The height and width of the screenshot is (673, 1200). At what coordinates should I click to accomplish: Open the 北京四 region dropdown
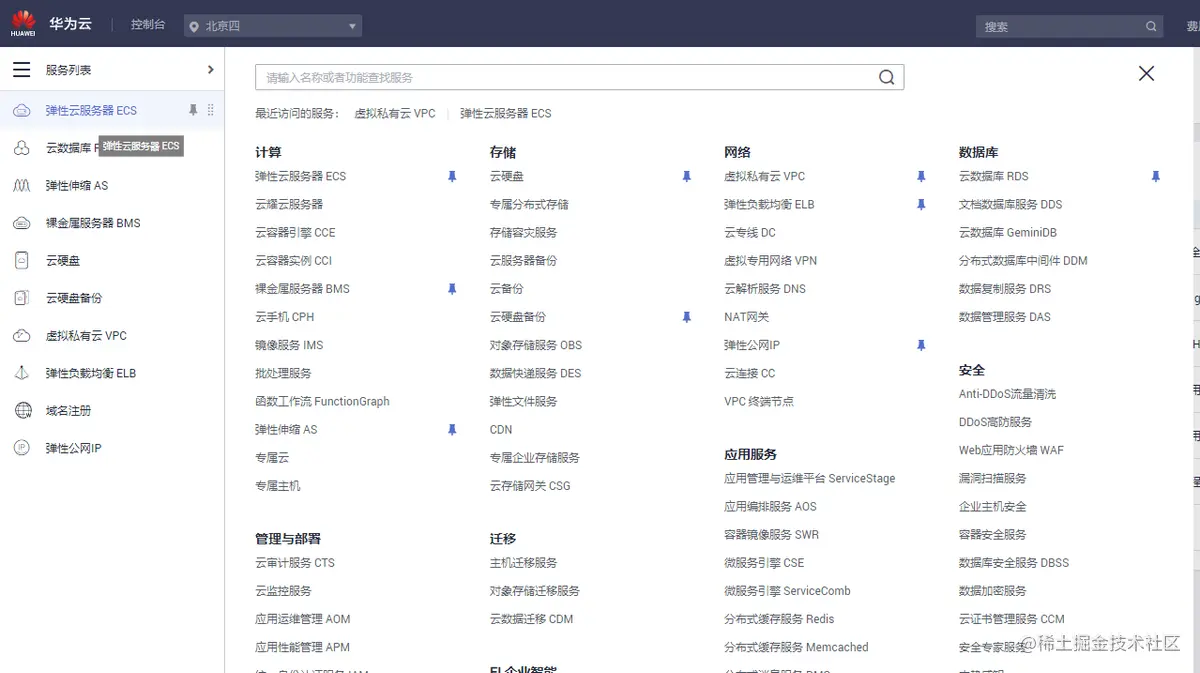(273, 26)
